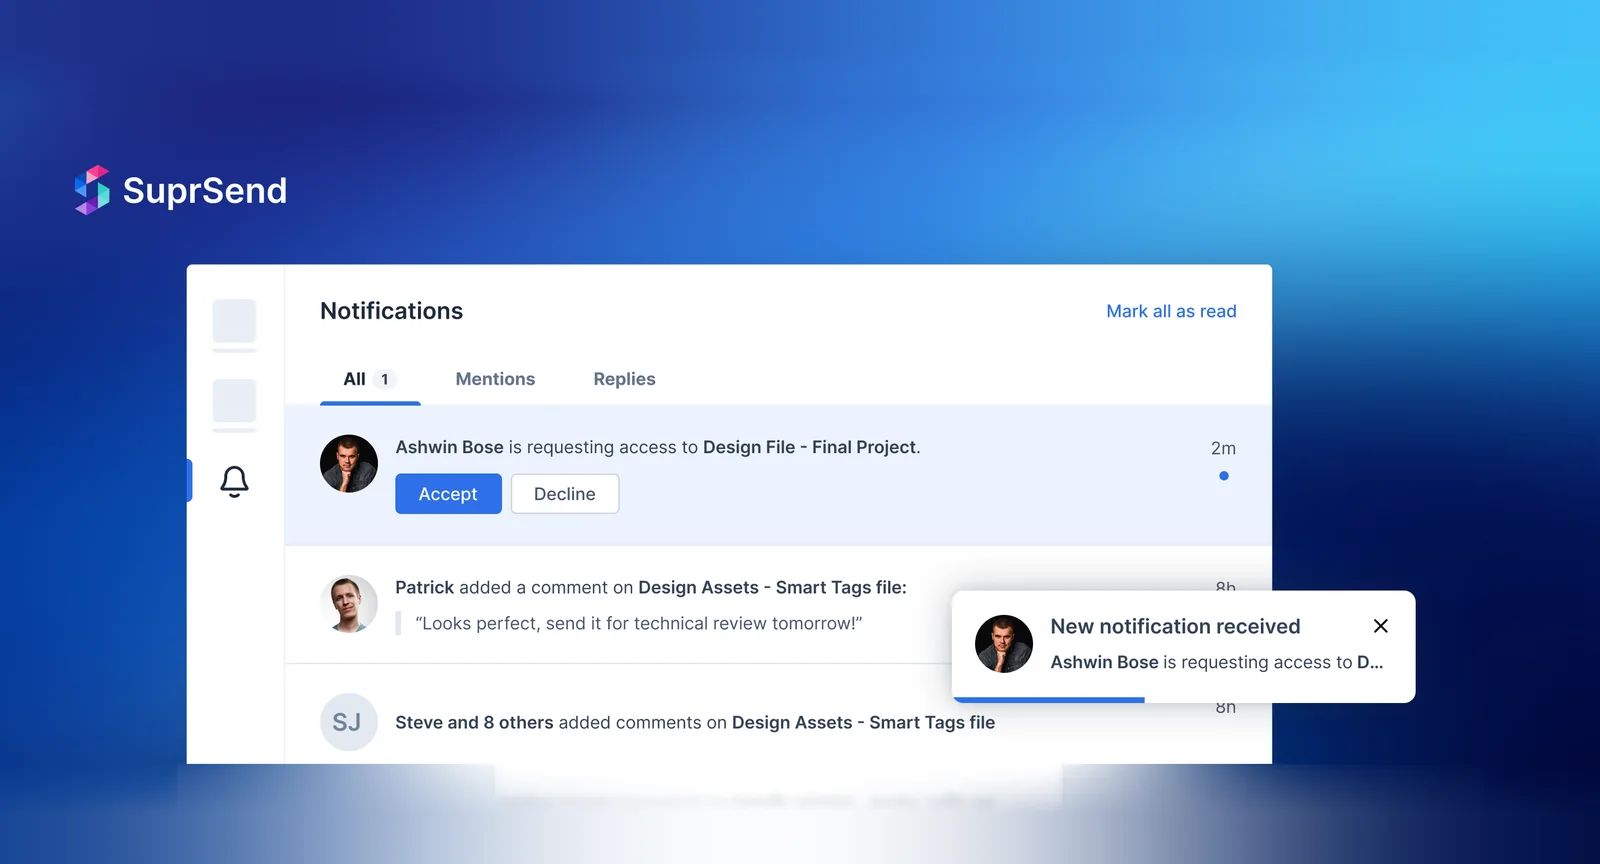Open "Design File - Final Project" text in Ashwin's notification
The height and width of the screenshot is (864, 1600).
[x=809, y=447]
